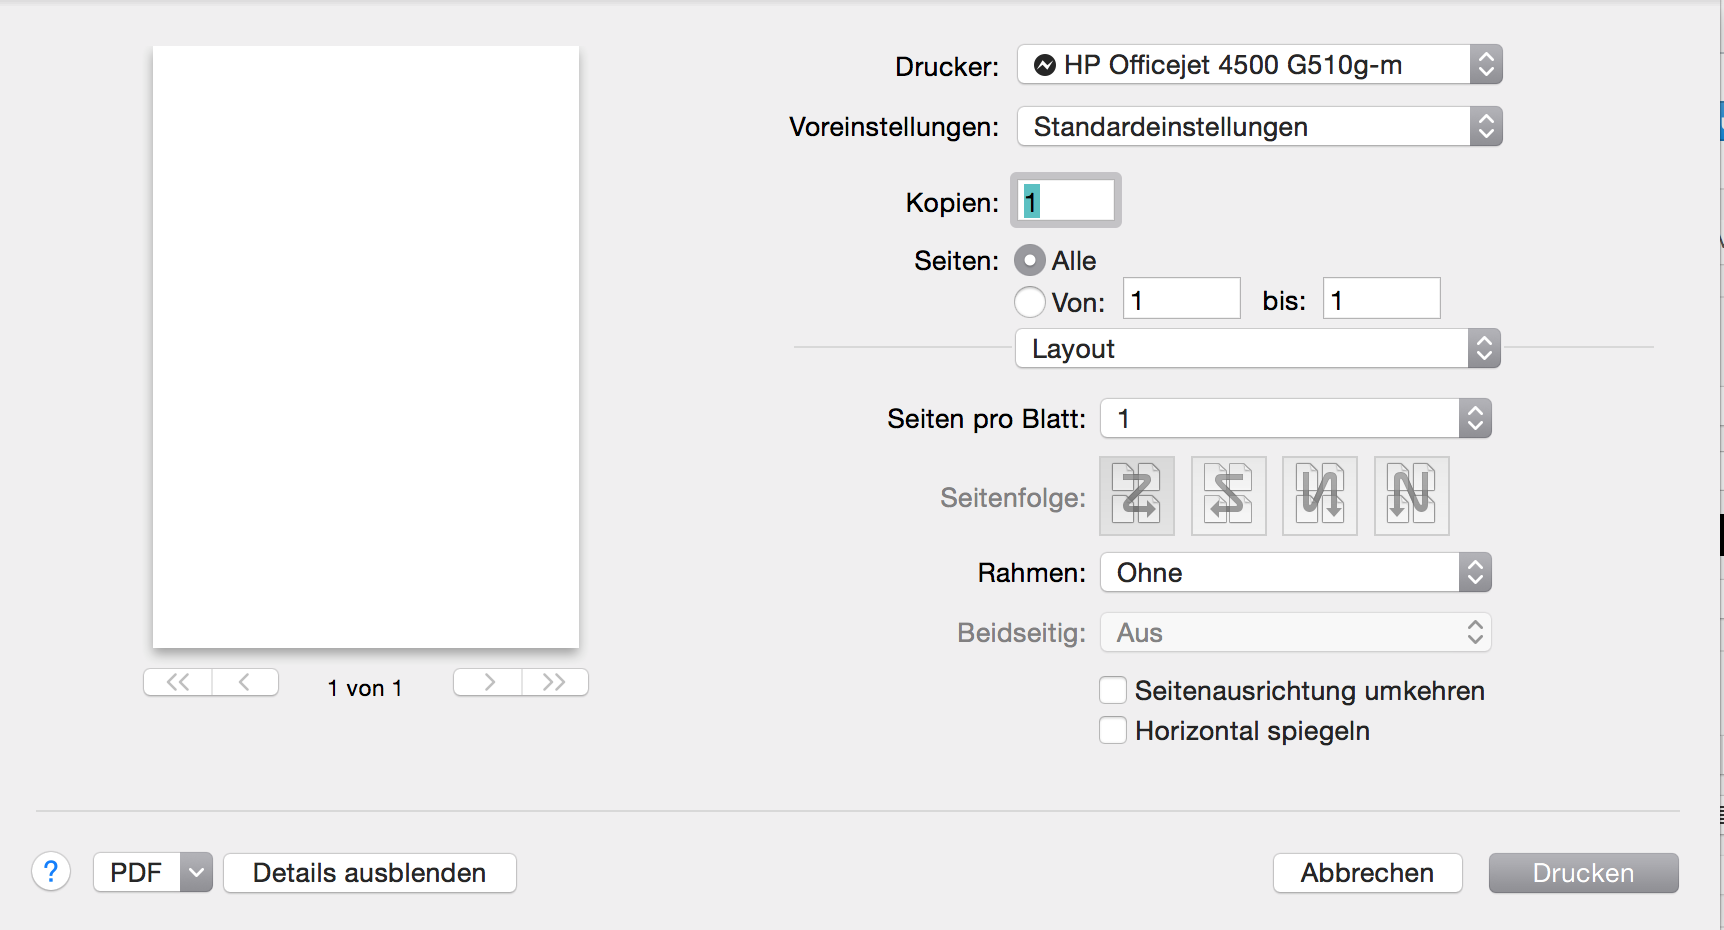The image size is (1724, 930).
Task: Go to the previous preview page
Action: tap(245, 682)
